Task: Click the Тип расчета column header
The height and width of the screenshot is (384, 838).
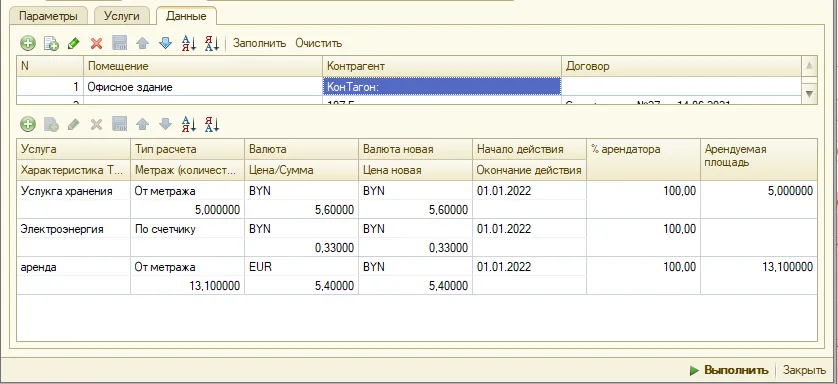Action: (188, 150)
